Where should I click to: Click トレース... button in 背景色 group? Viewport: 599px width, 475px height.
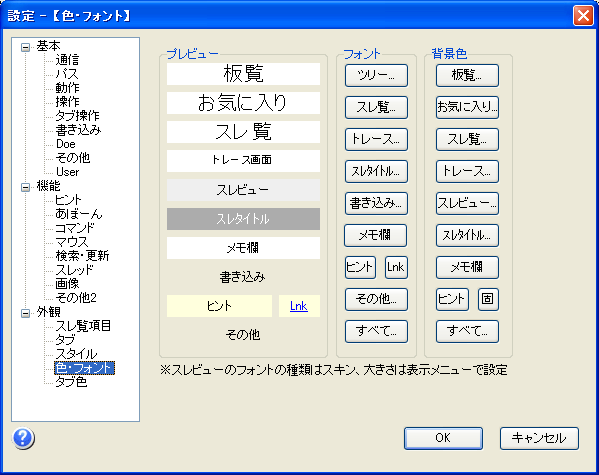(x=467, y=171)
